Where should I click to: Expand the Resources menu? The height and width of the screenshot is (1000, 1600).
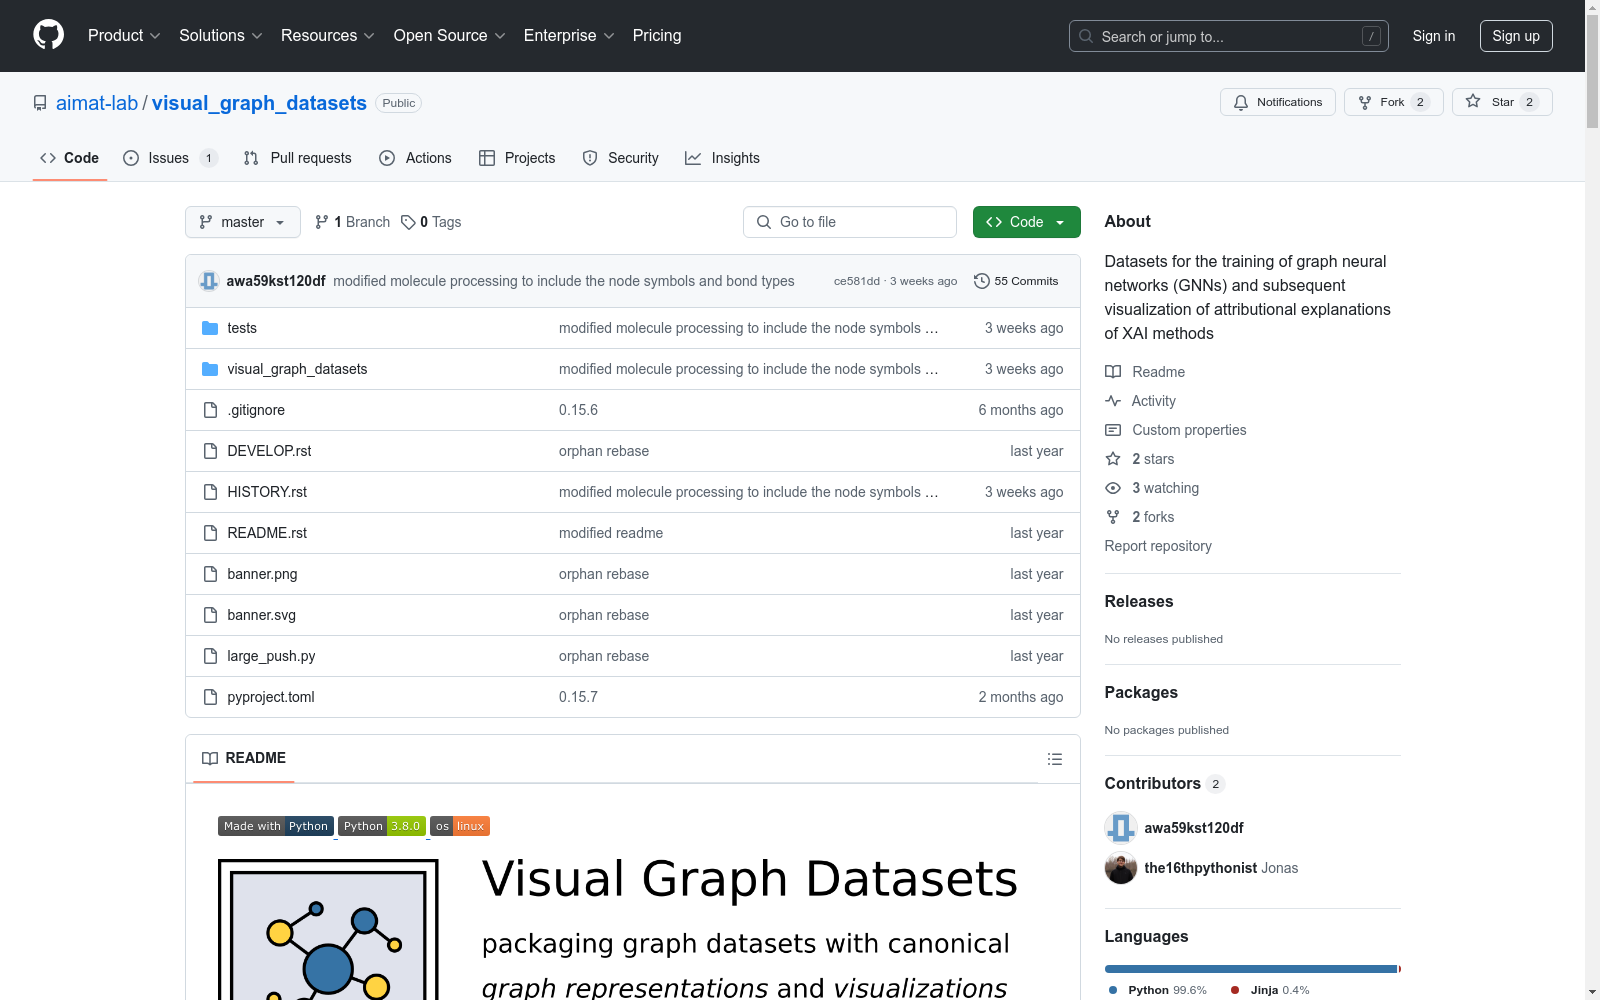pyautogui.click(x=328, y=36)
